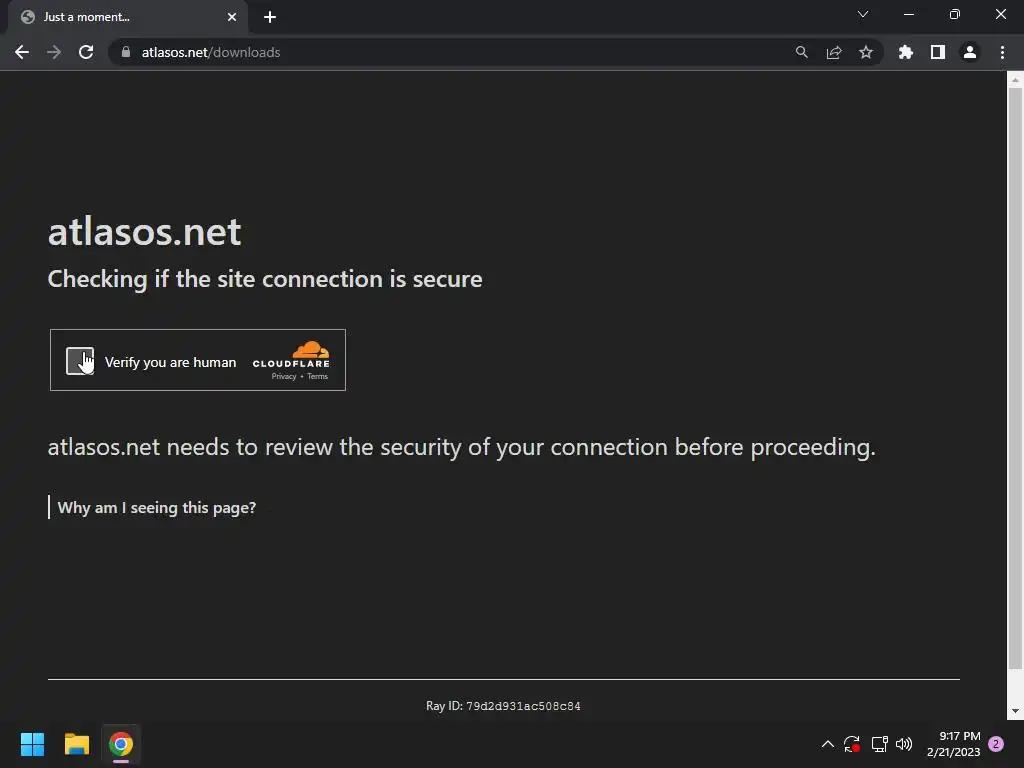Open a new tab
Viewport: 1024px width, 768px height.
[x=270, y=17]
